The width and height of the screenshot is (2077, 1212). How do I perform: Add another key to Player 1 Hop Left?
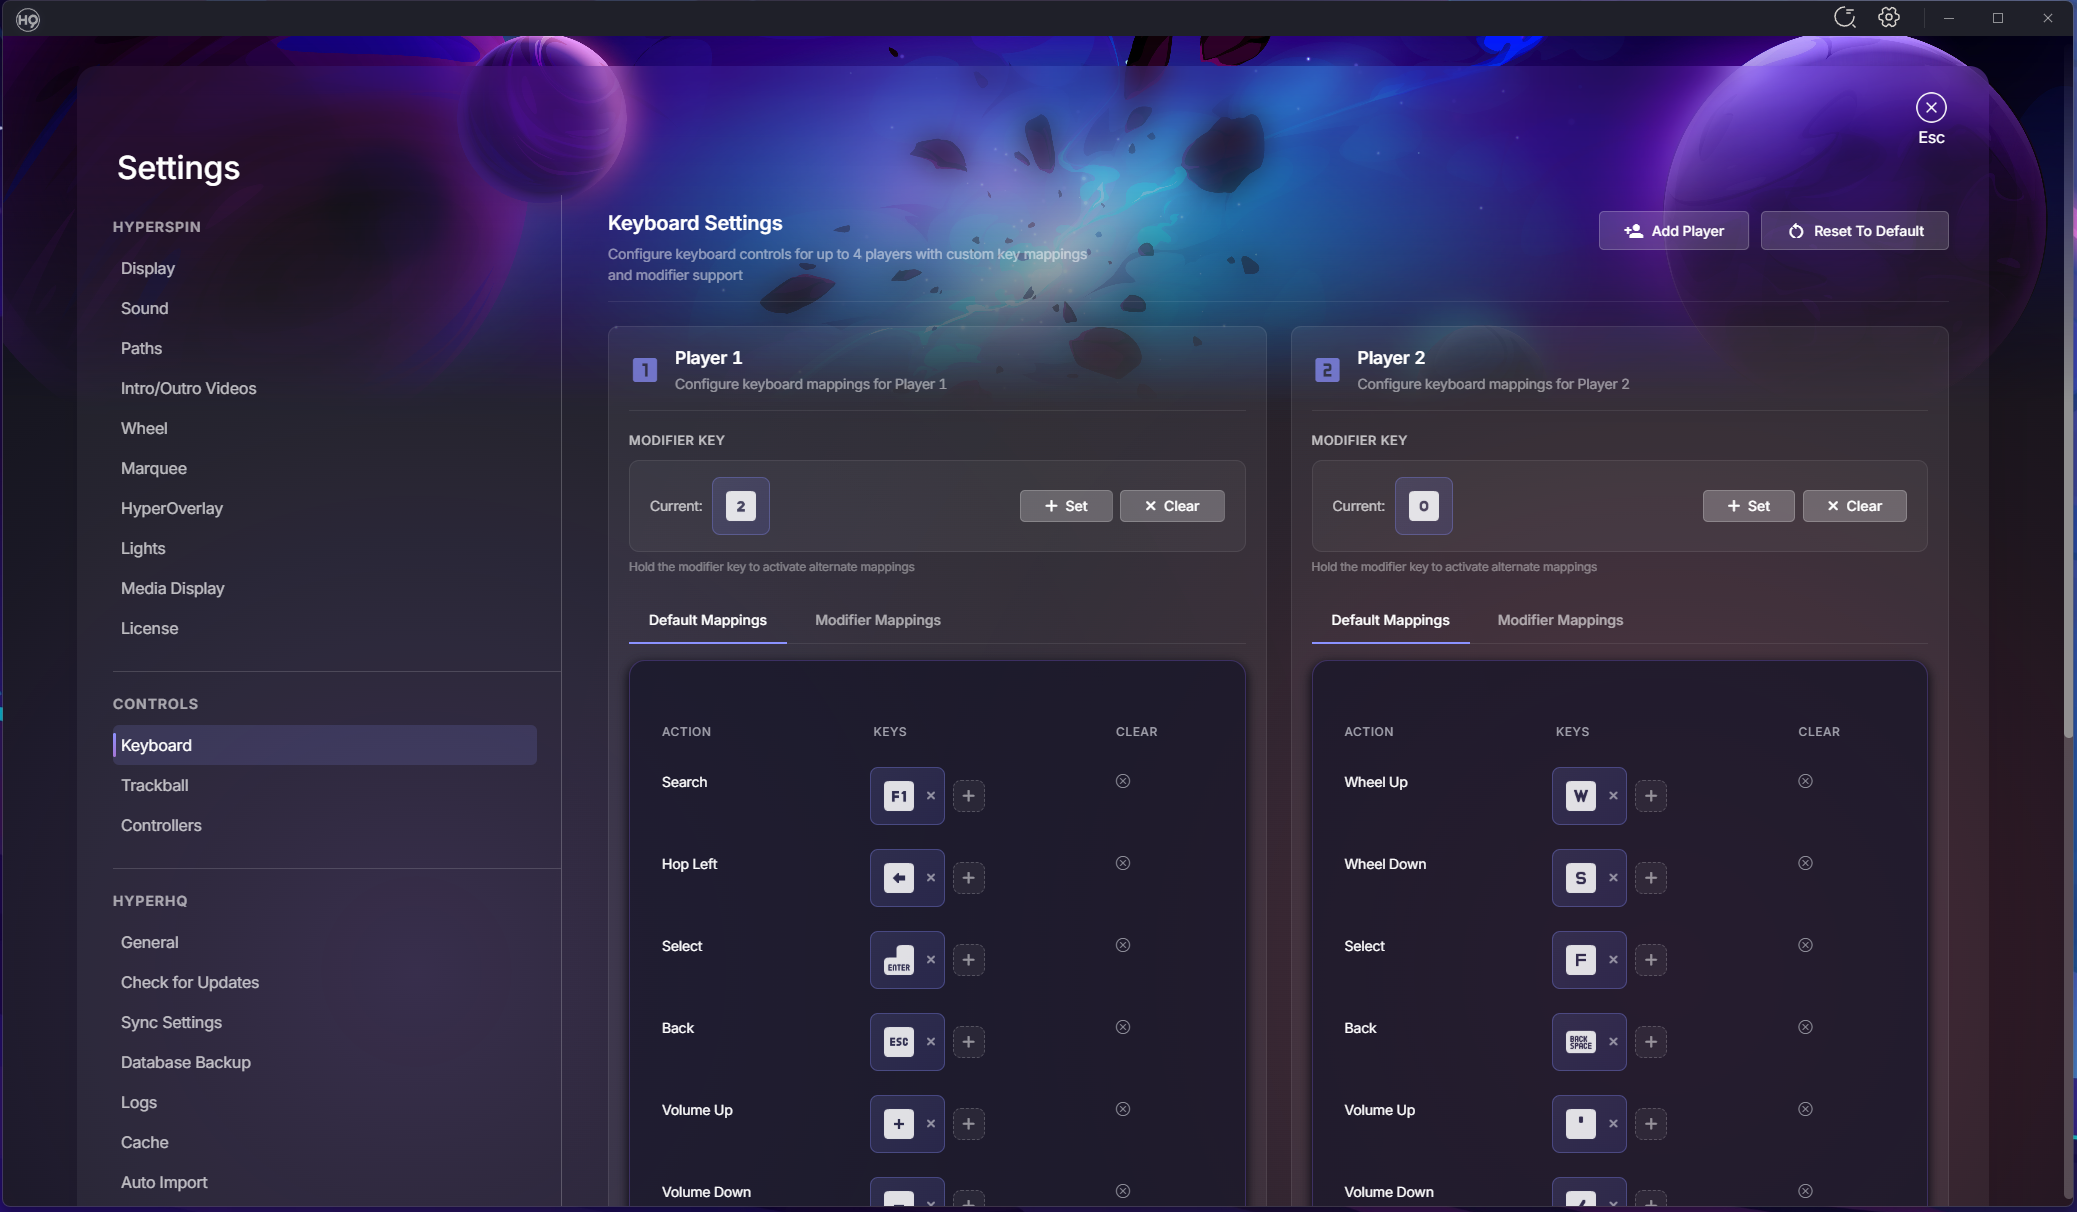point(968,878)
